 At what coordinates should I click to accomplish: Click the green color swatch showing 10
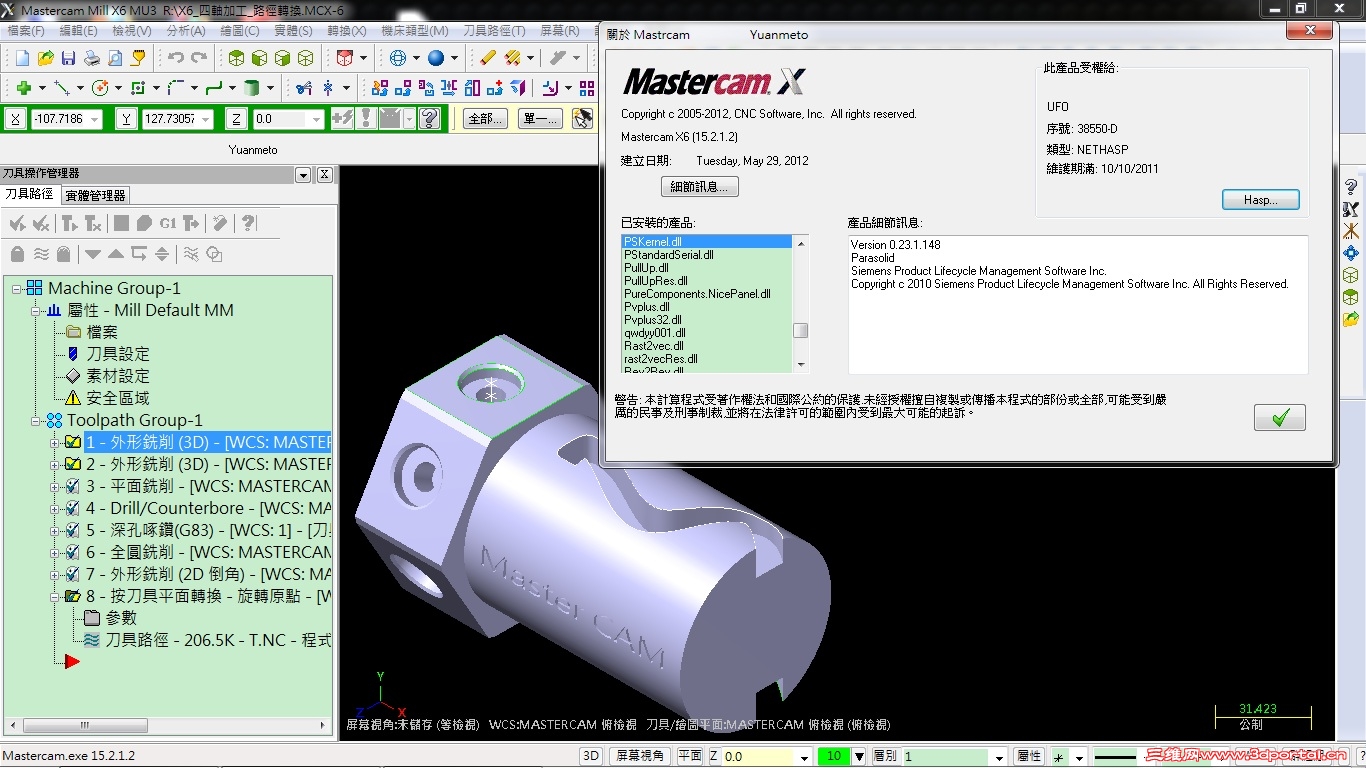(x=834, y=757)
